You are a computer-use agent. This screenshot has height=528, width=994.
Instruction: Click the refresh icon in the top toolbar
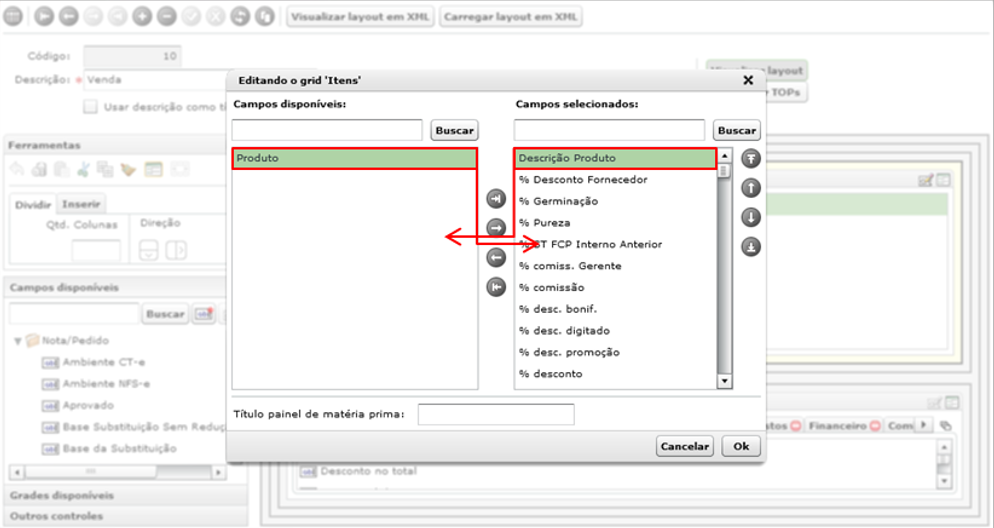point(240,16)
